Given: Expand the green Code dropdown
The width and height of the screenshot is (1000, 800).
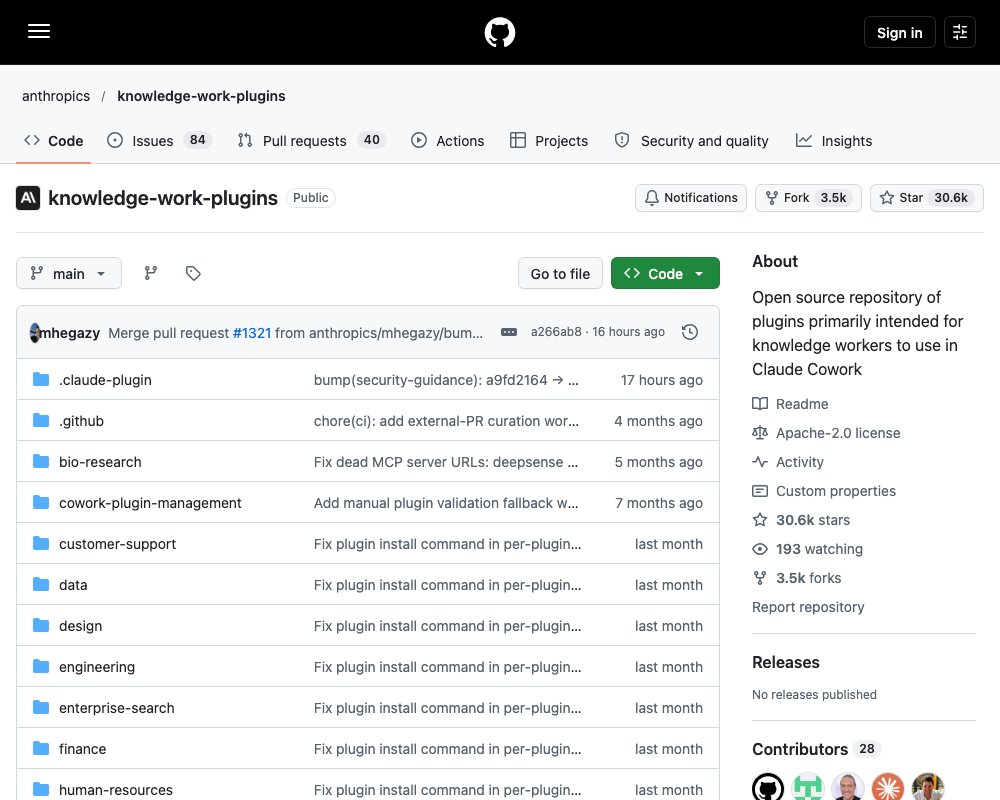Looking at the screenshot, I should (665, 273).
